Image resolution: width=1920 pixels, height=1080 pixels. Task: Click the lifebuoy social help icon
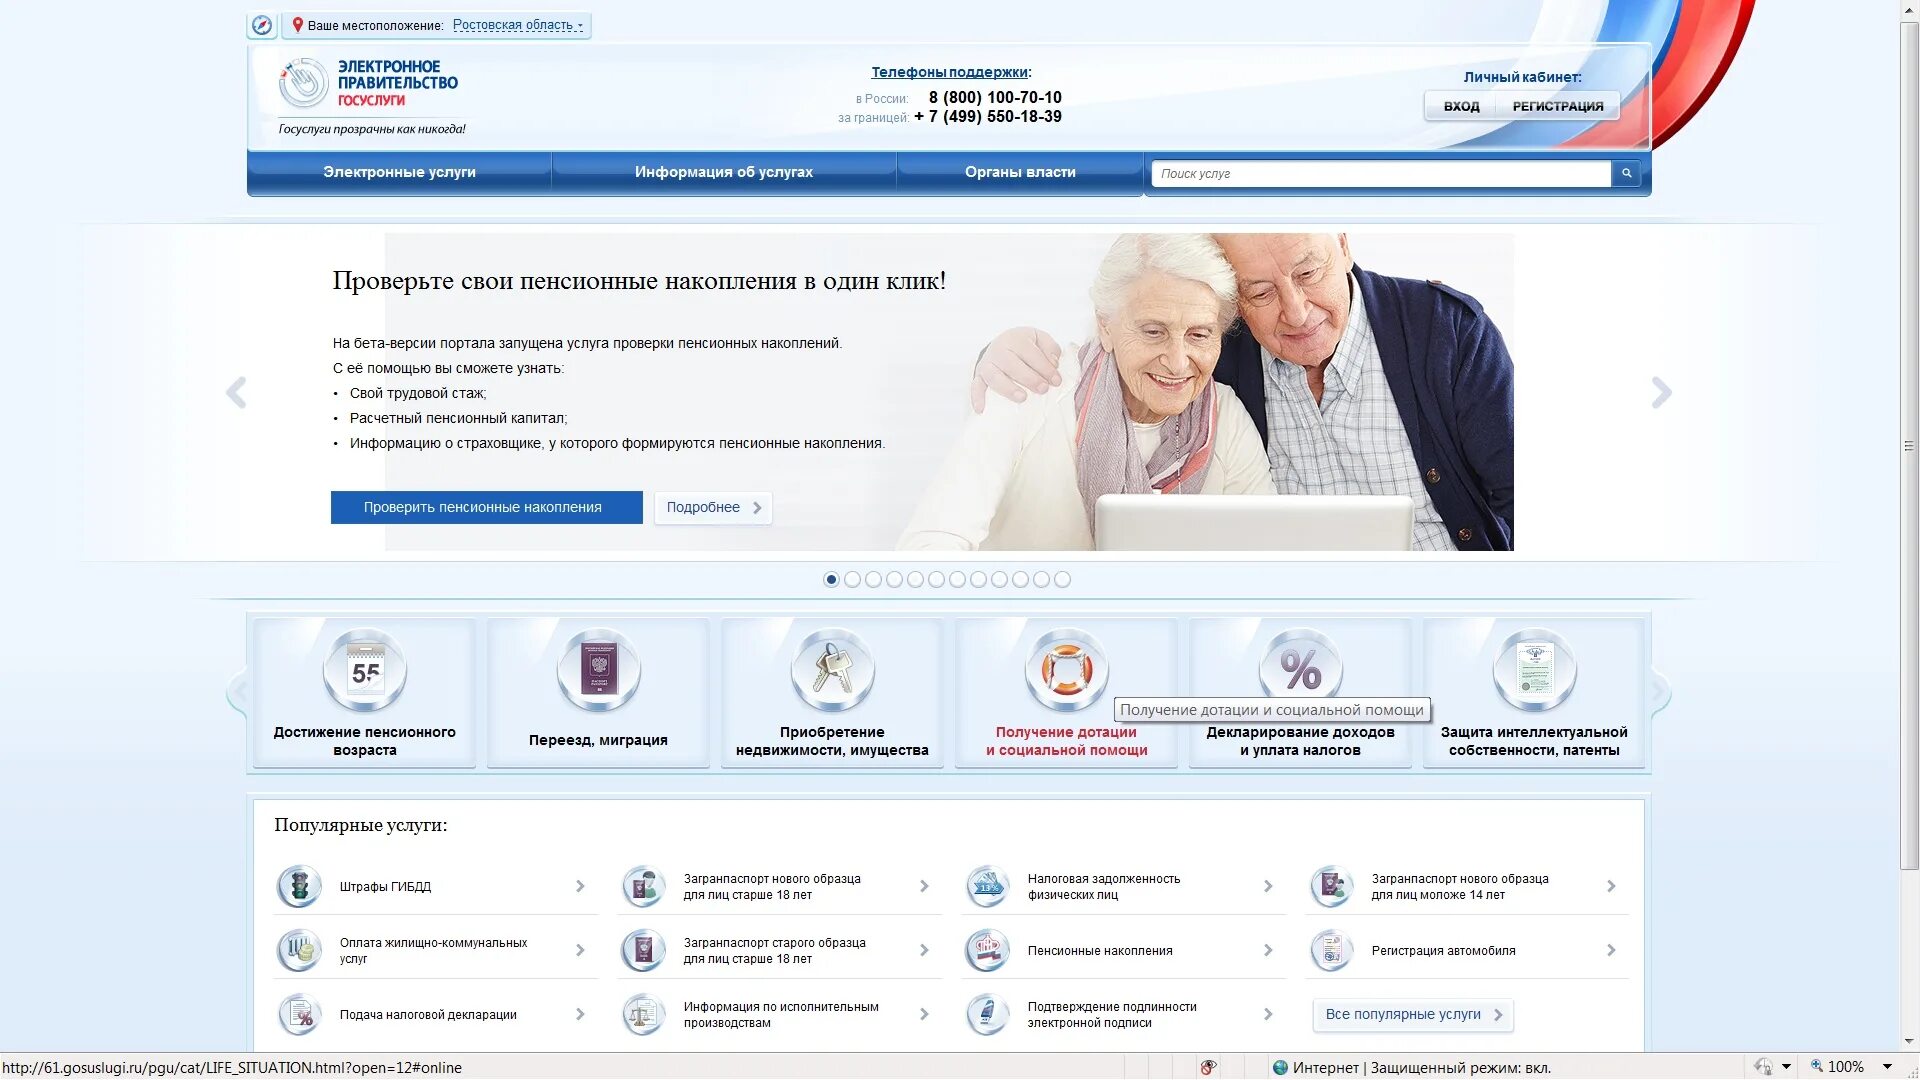click(x=1066, y=669)
